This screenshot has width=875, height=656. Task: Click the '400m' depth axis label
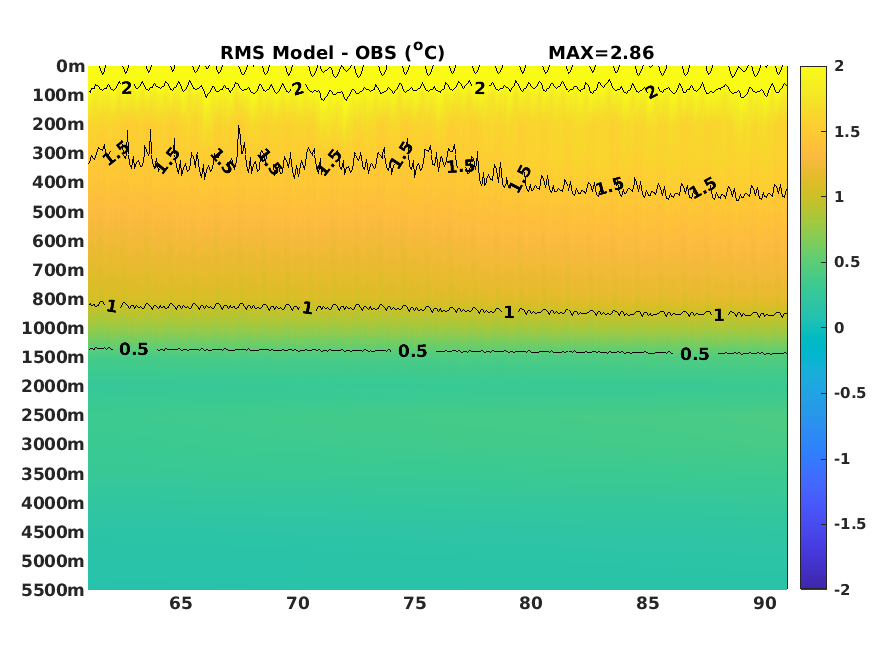pos(59,182)
